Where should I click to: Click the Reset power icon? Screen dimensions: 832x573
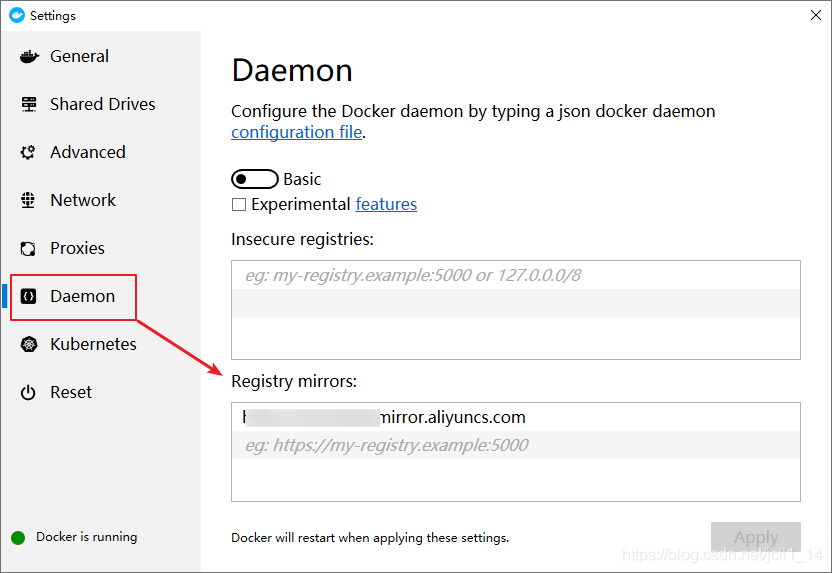coord(28,393)
